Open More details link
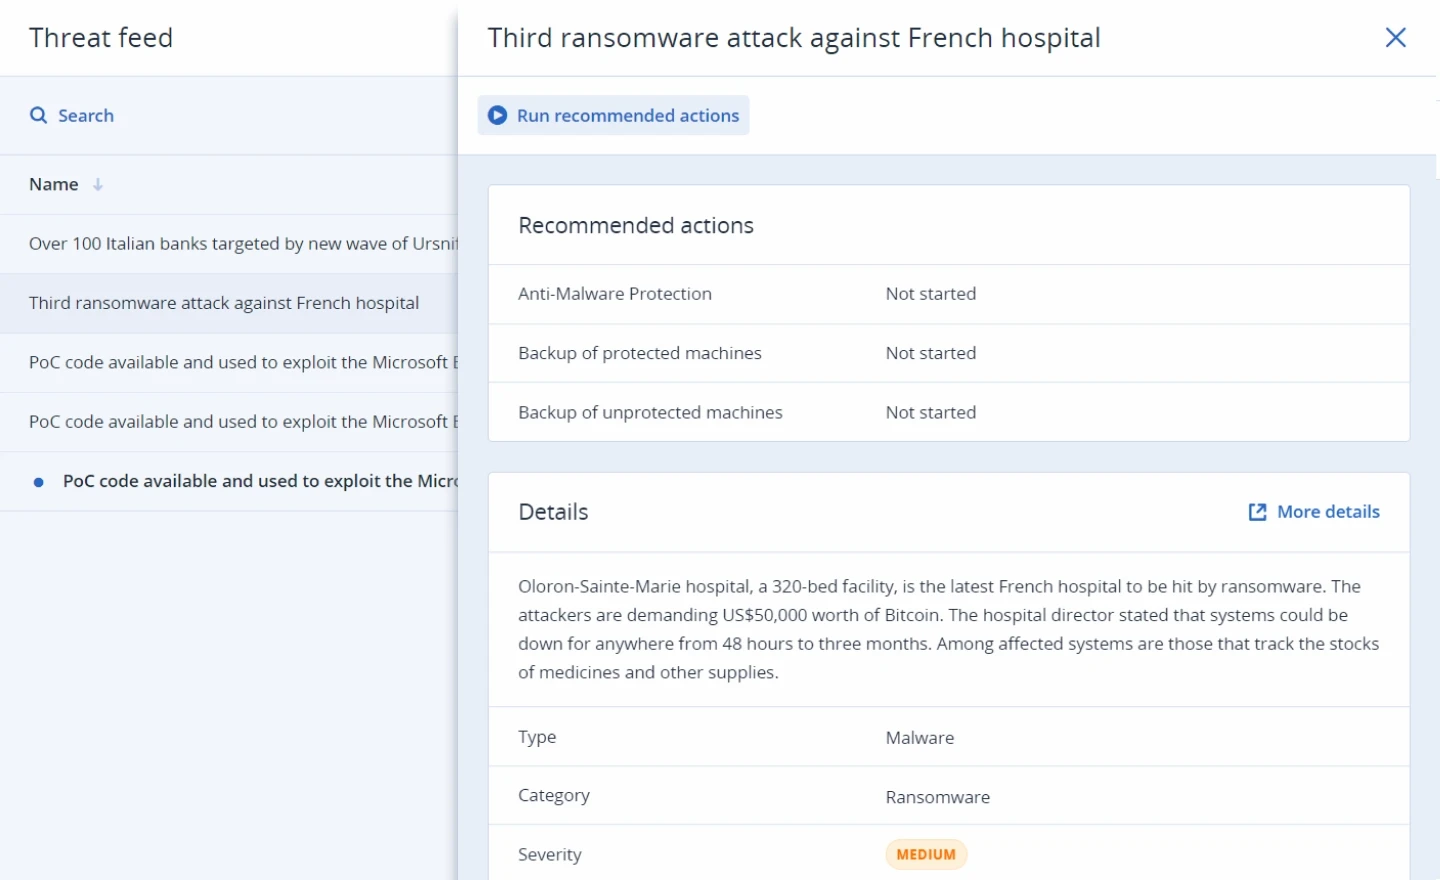Image resolution: width=1440 pixels, height=880 pixels. coord(1314,512)
